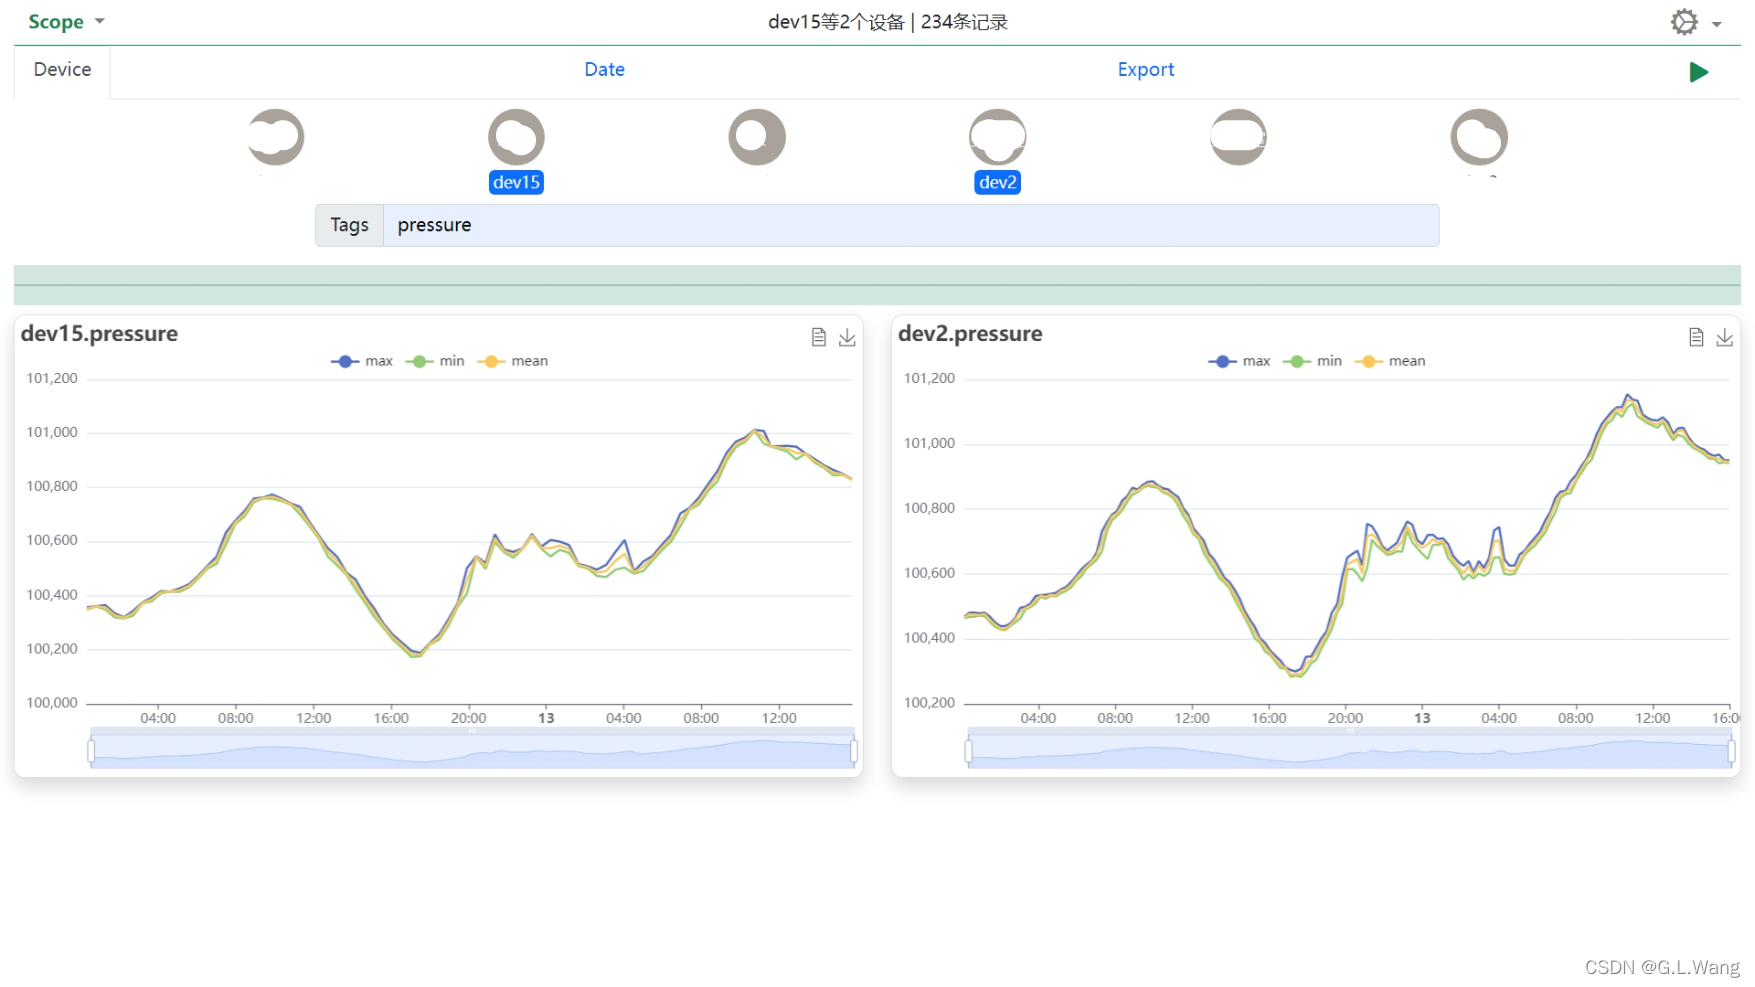Screen dimensions: 1755x987
Task: Click the dev15.pressure chart title
Action: coord(99,334)
